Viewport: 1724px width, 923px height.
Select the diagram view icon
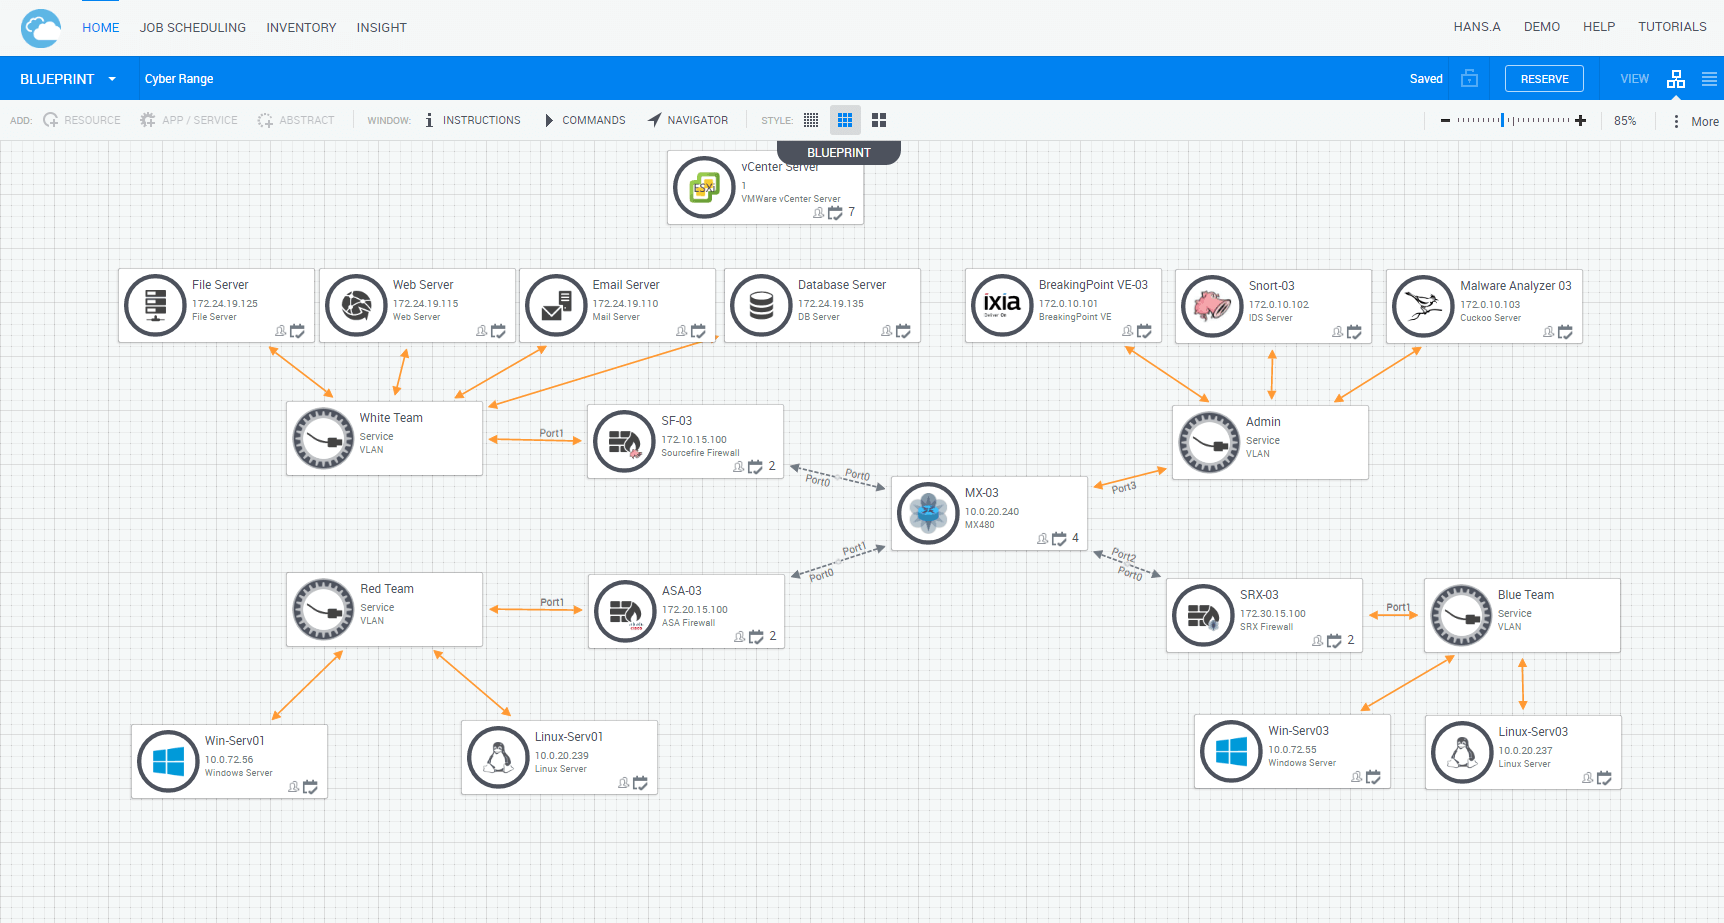tap(1676, 79)
